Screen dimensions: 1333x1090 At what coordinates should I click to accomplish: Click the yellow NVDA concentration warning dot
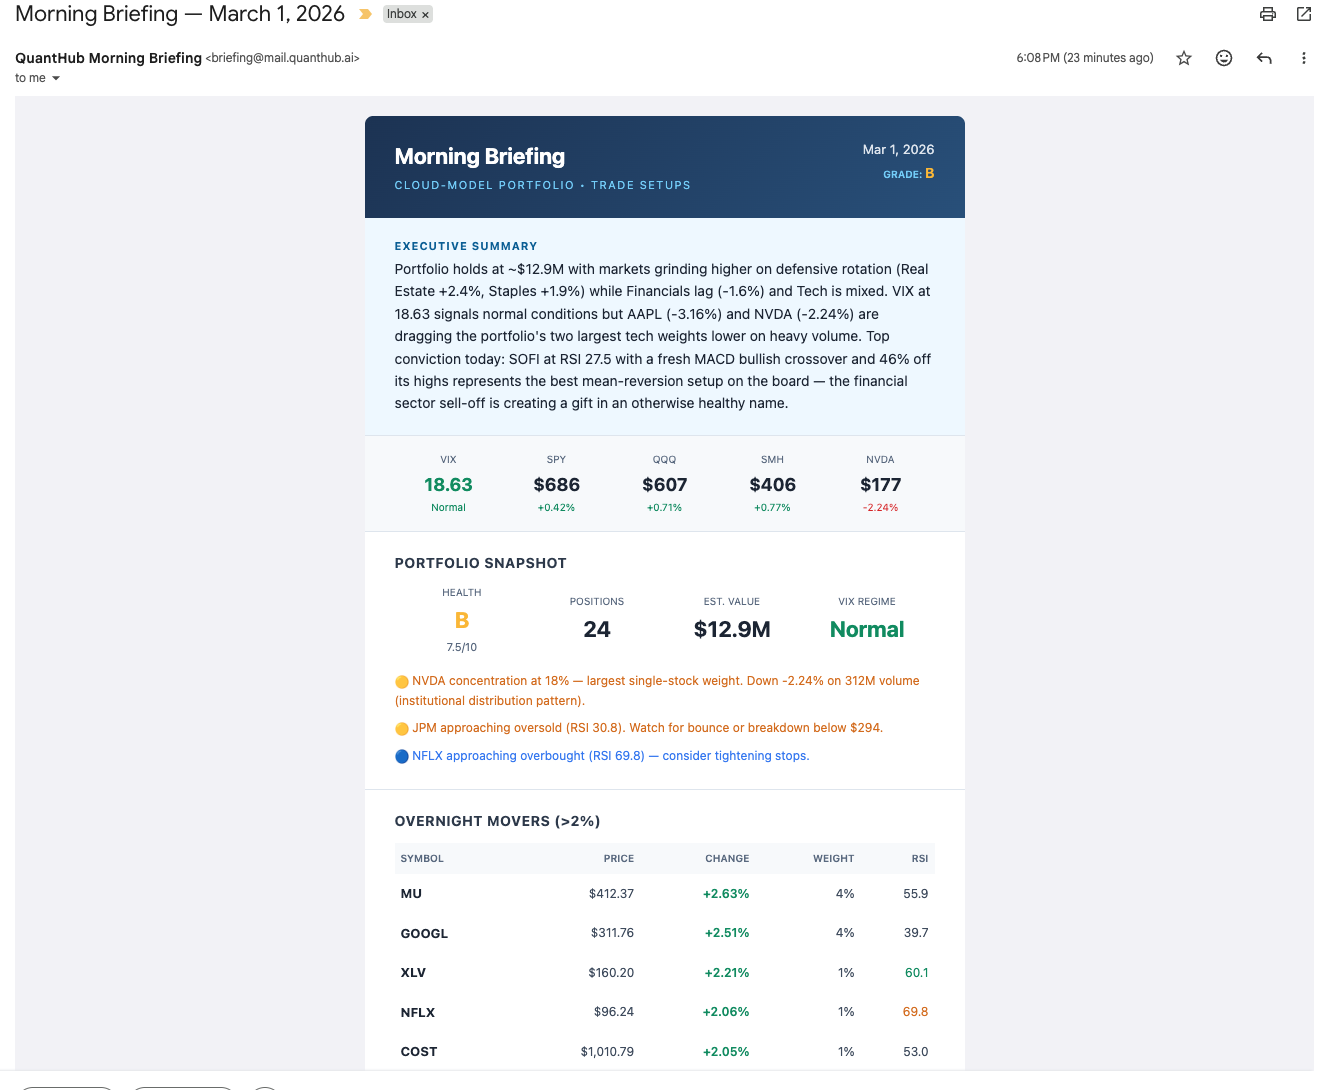tap(401, 681)
